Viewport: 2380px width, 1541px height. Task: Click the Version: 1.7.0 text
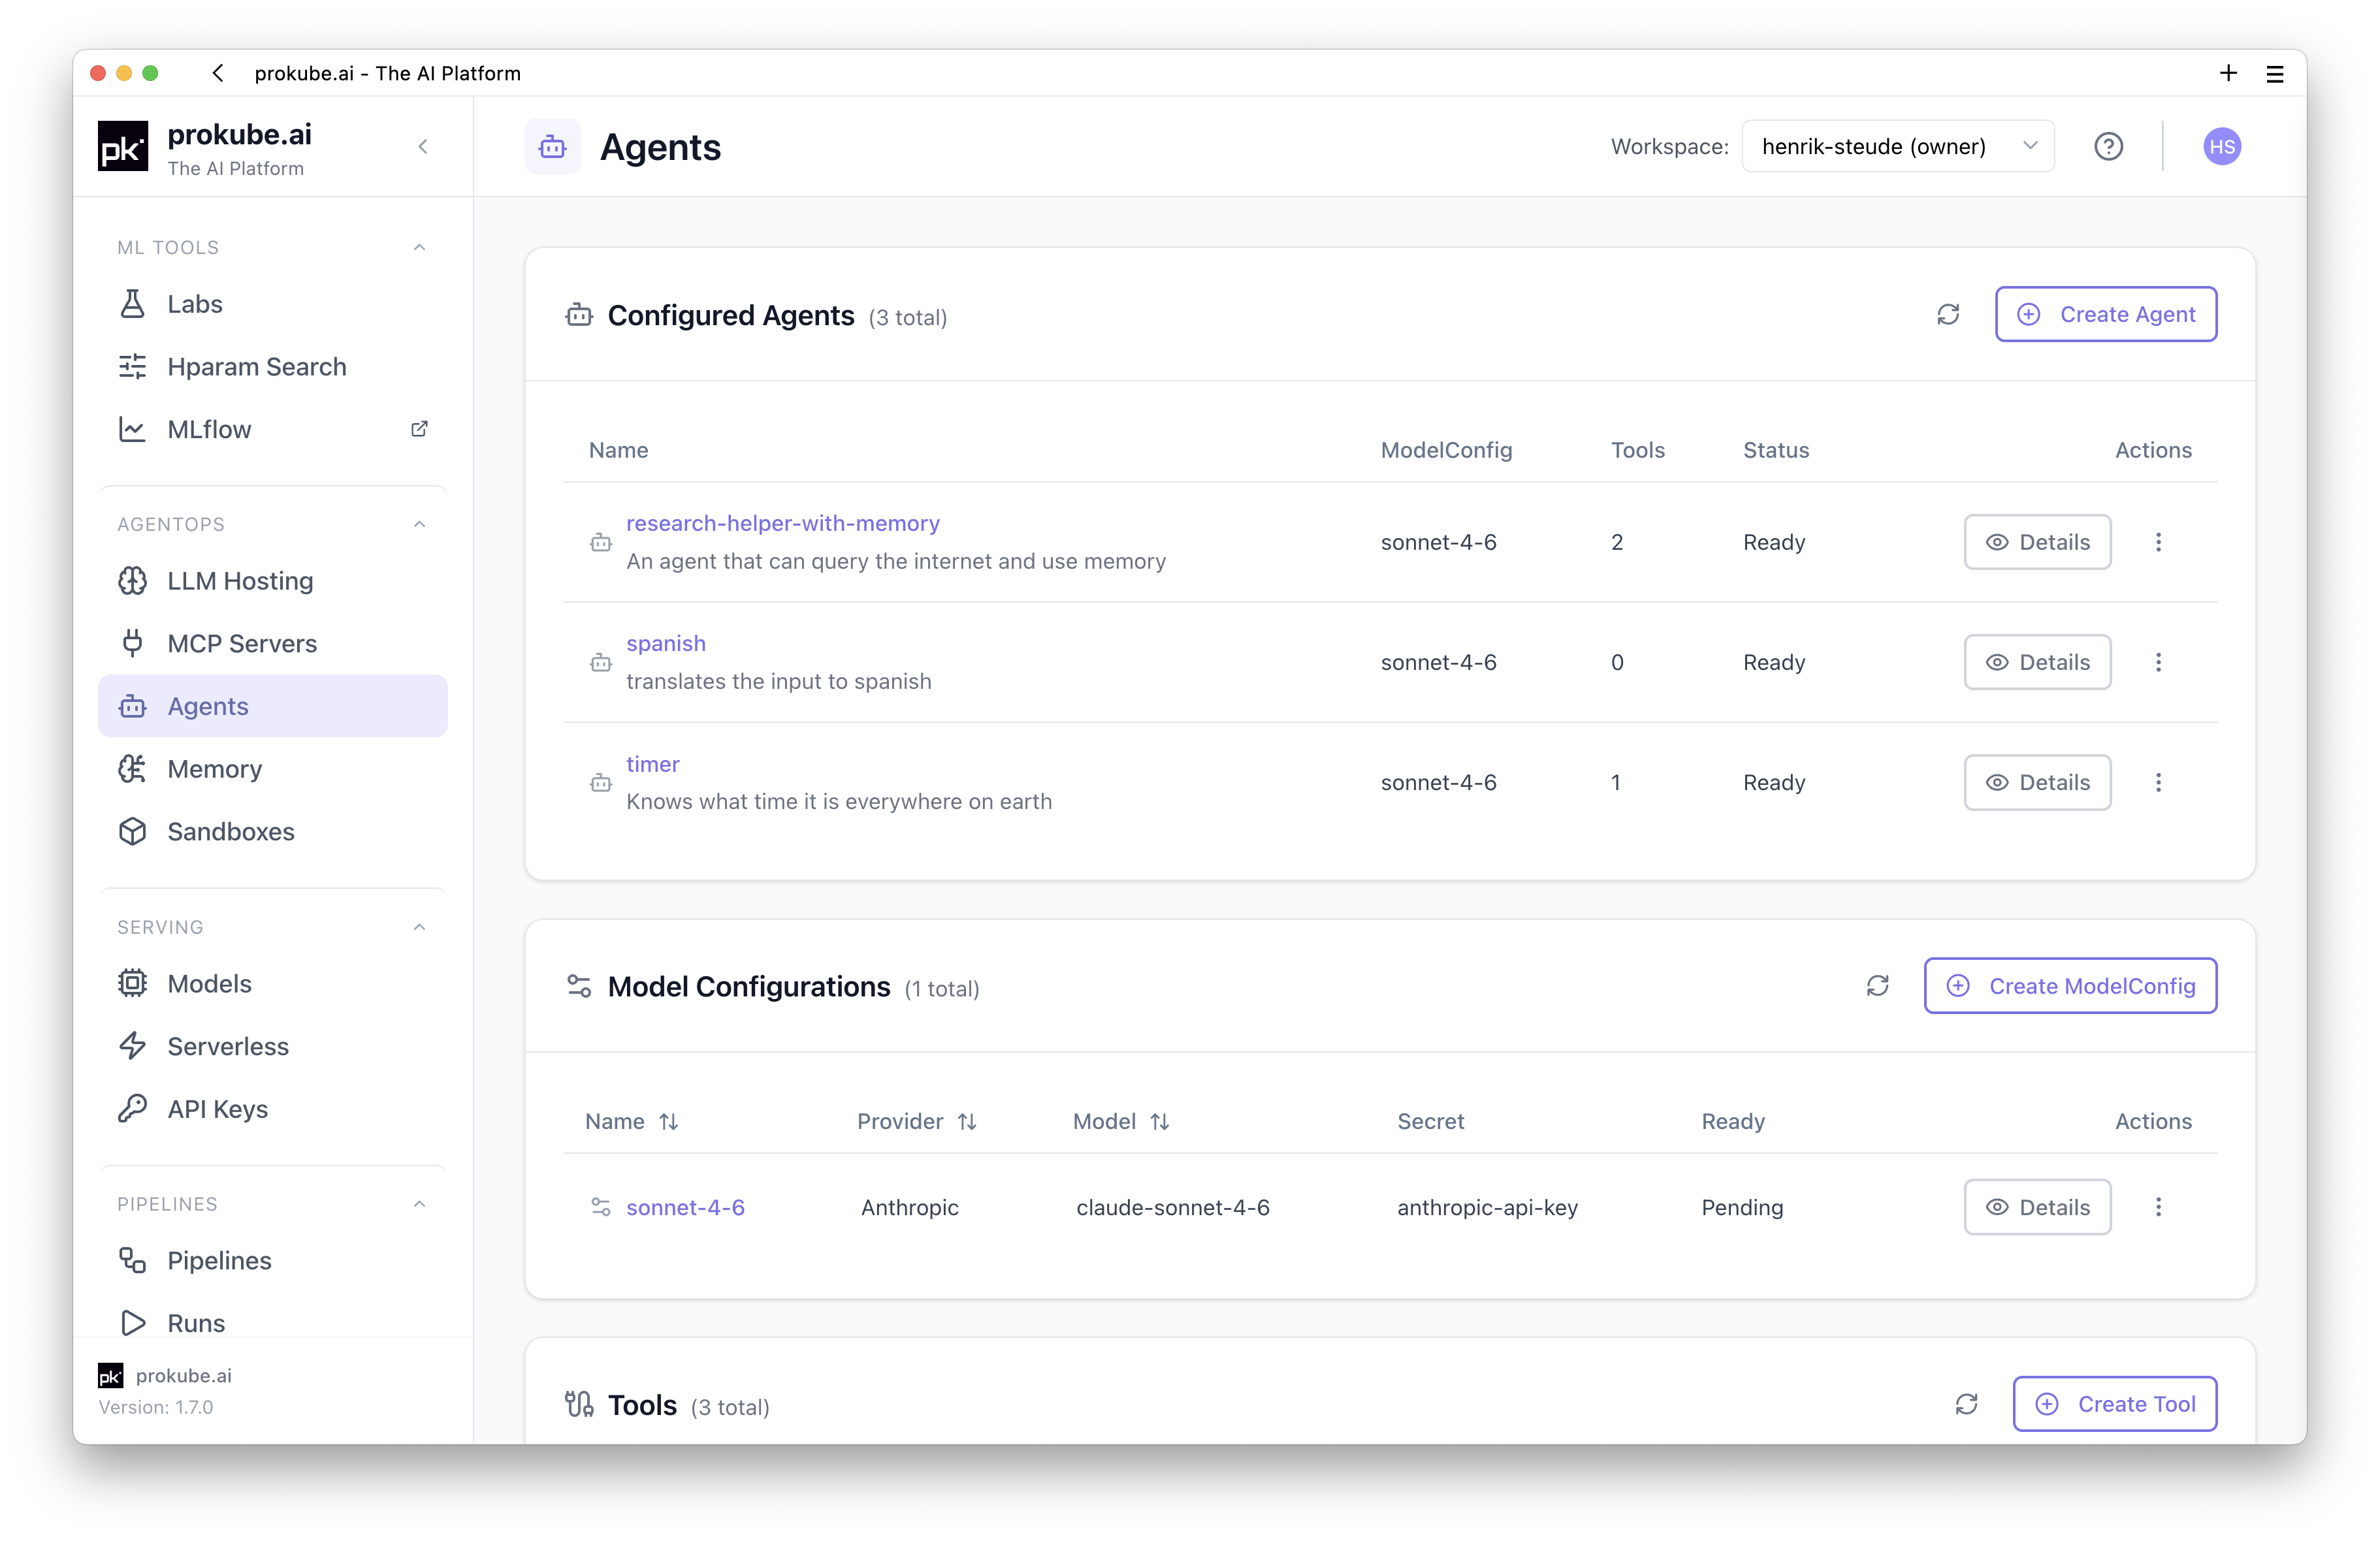pyautogui.click(x=156, y=1407)
